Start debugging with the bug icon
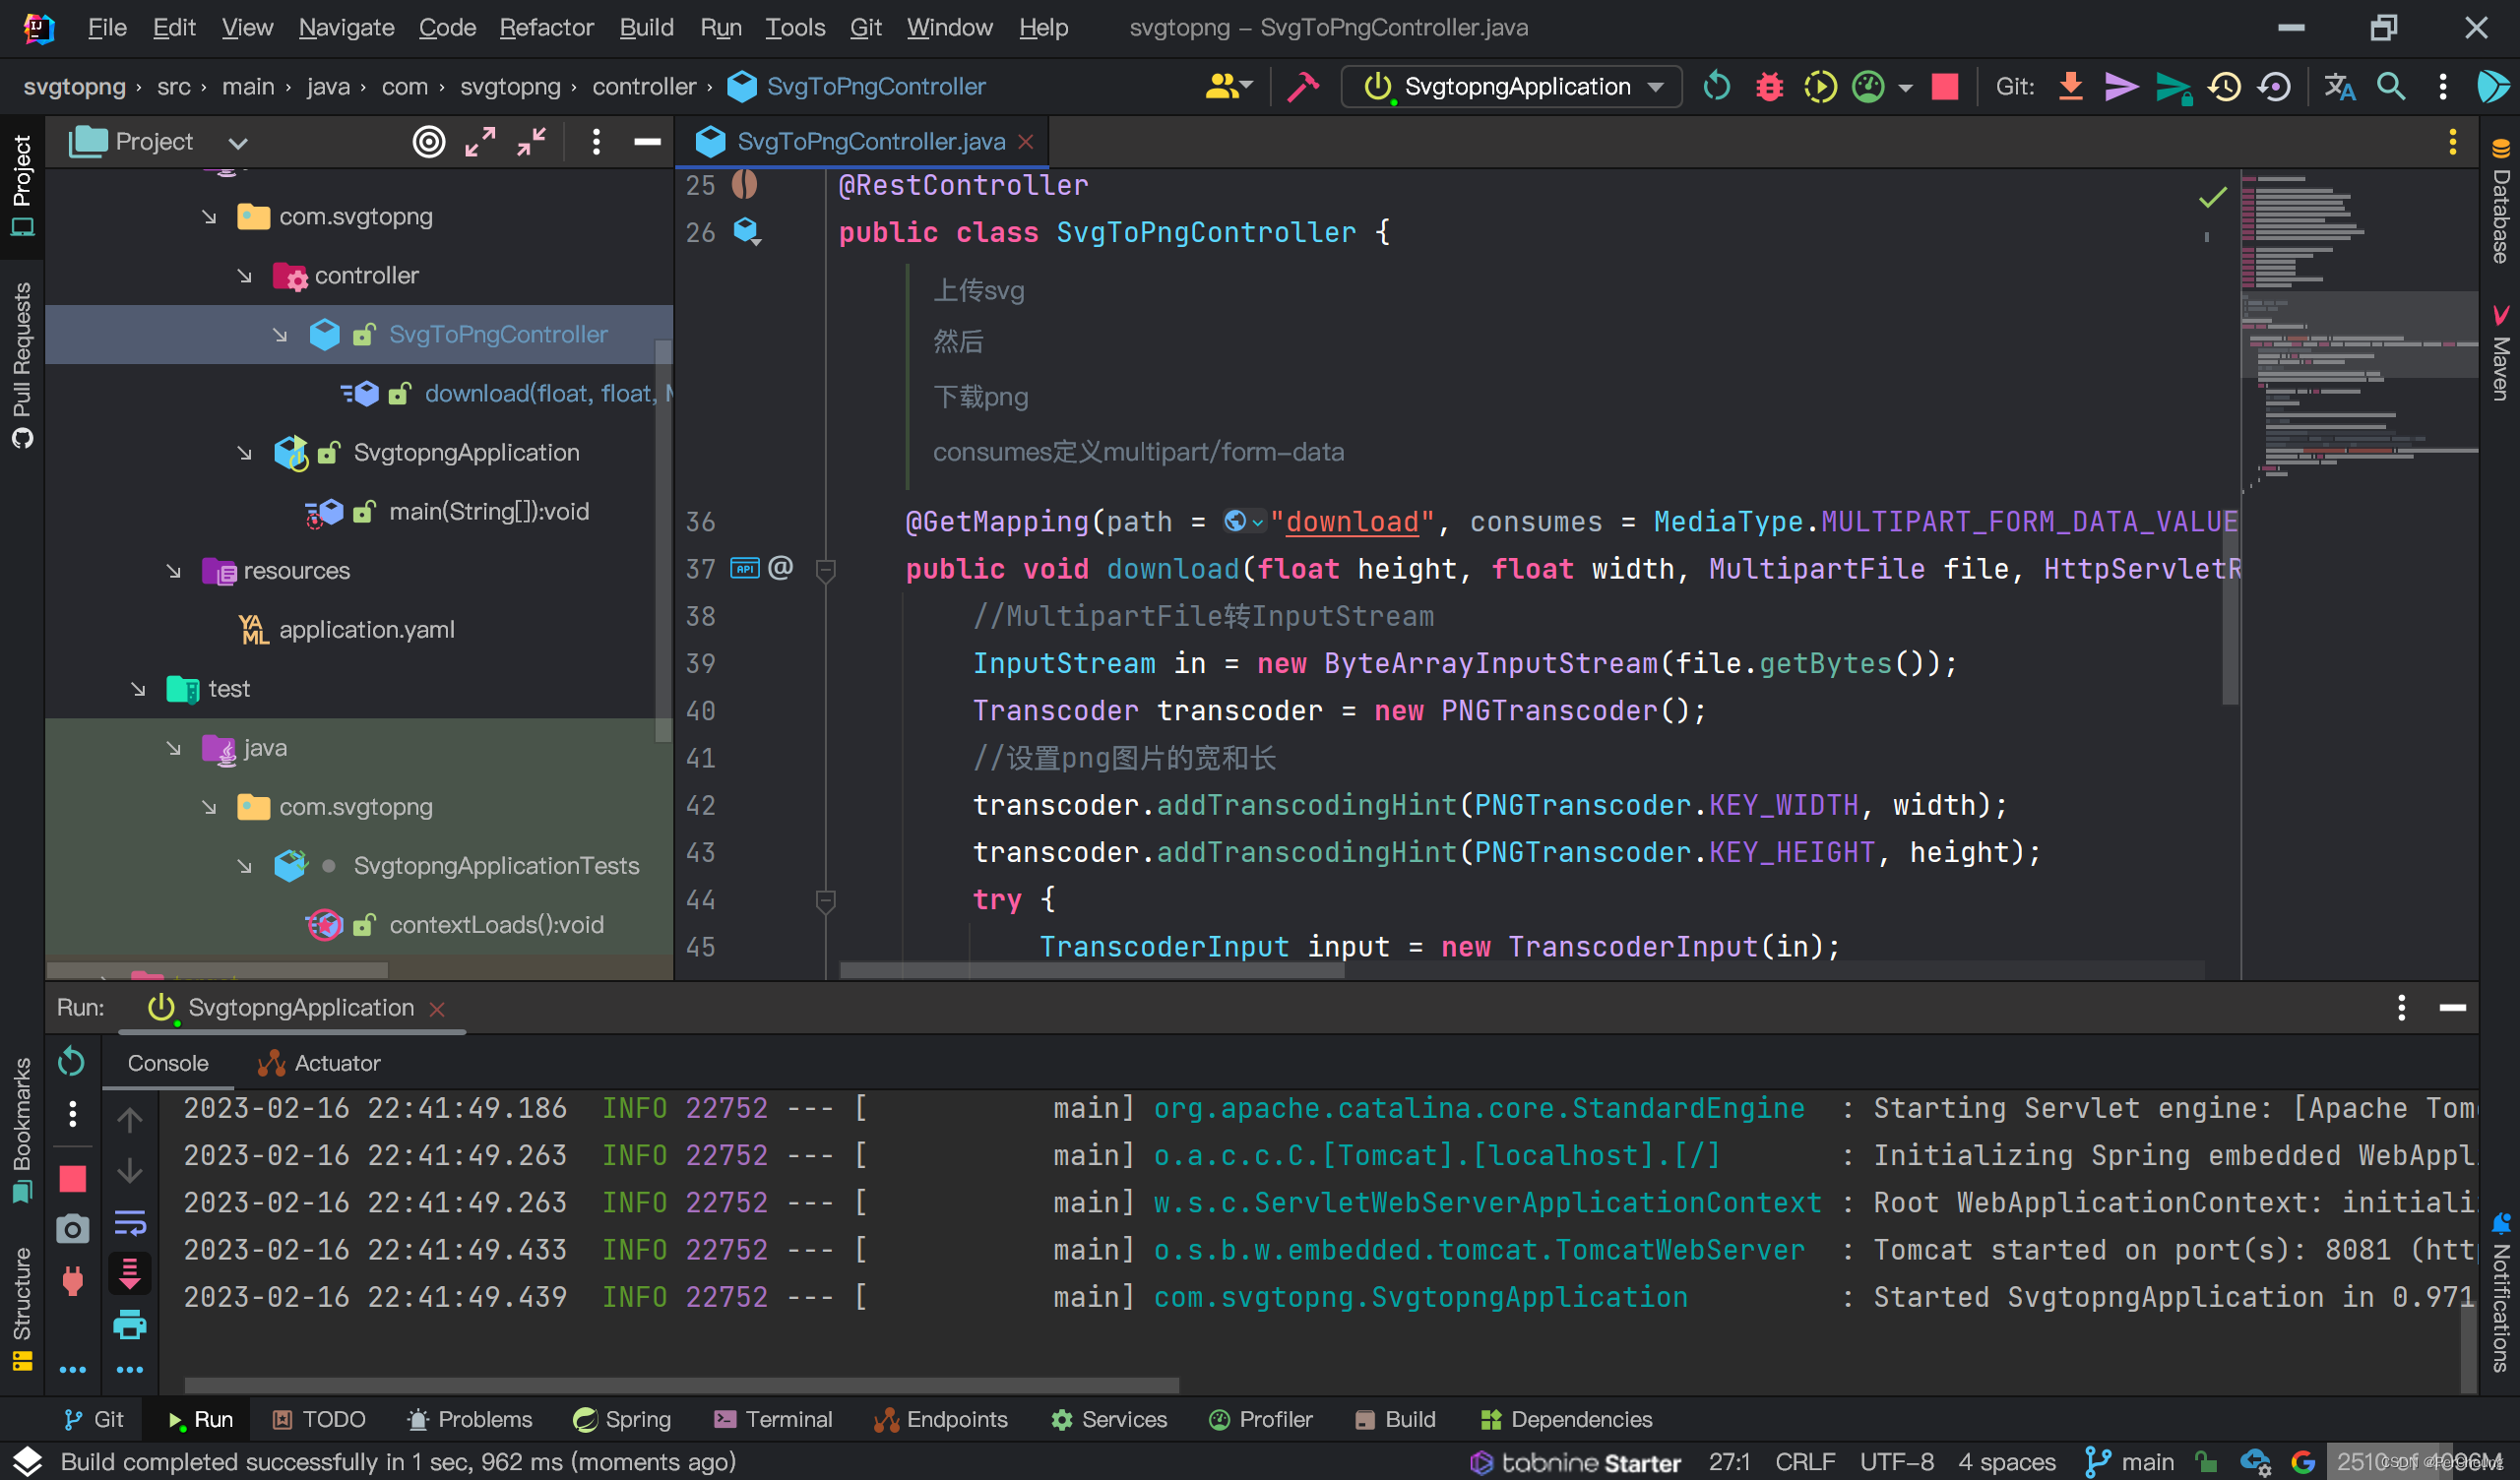The height and width of the screenshot is (1480, 2520). click(x=1769, y=87)
